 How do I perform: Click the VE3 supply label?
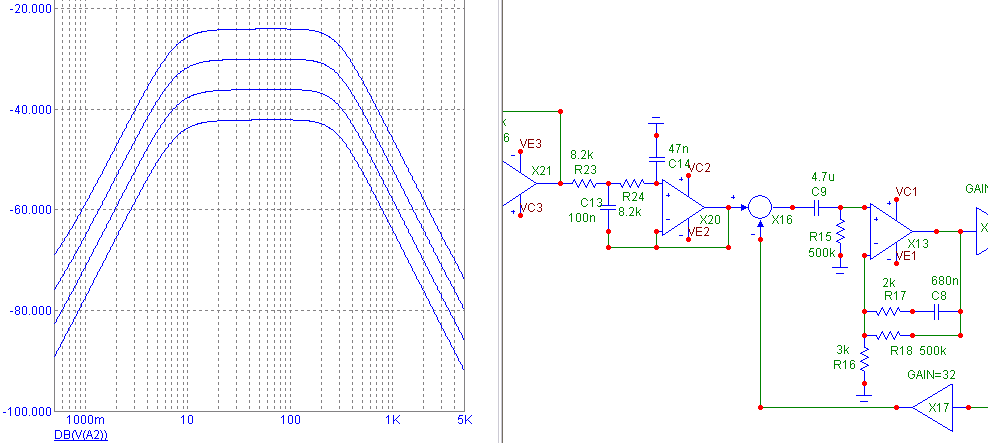(530, 144)
